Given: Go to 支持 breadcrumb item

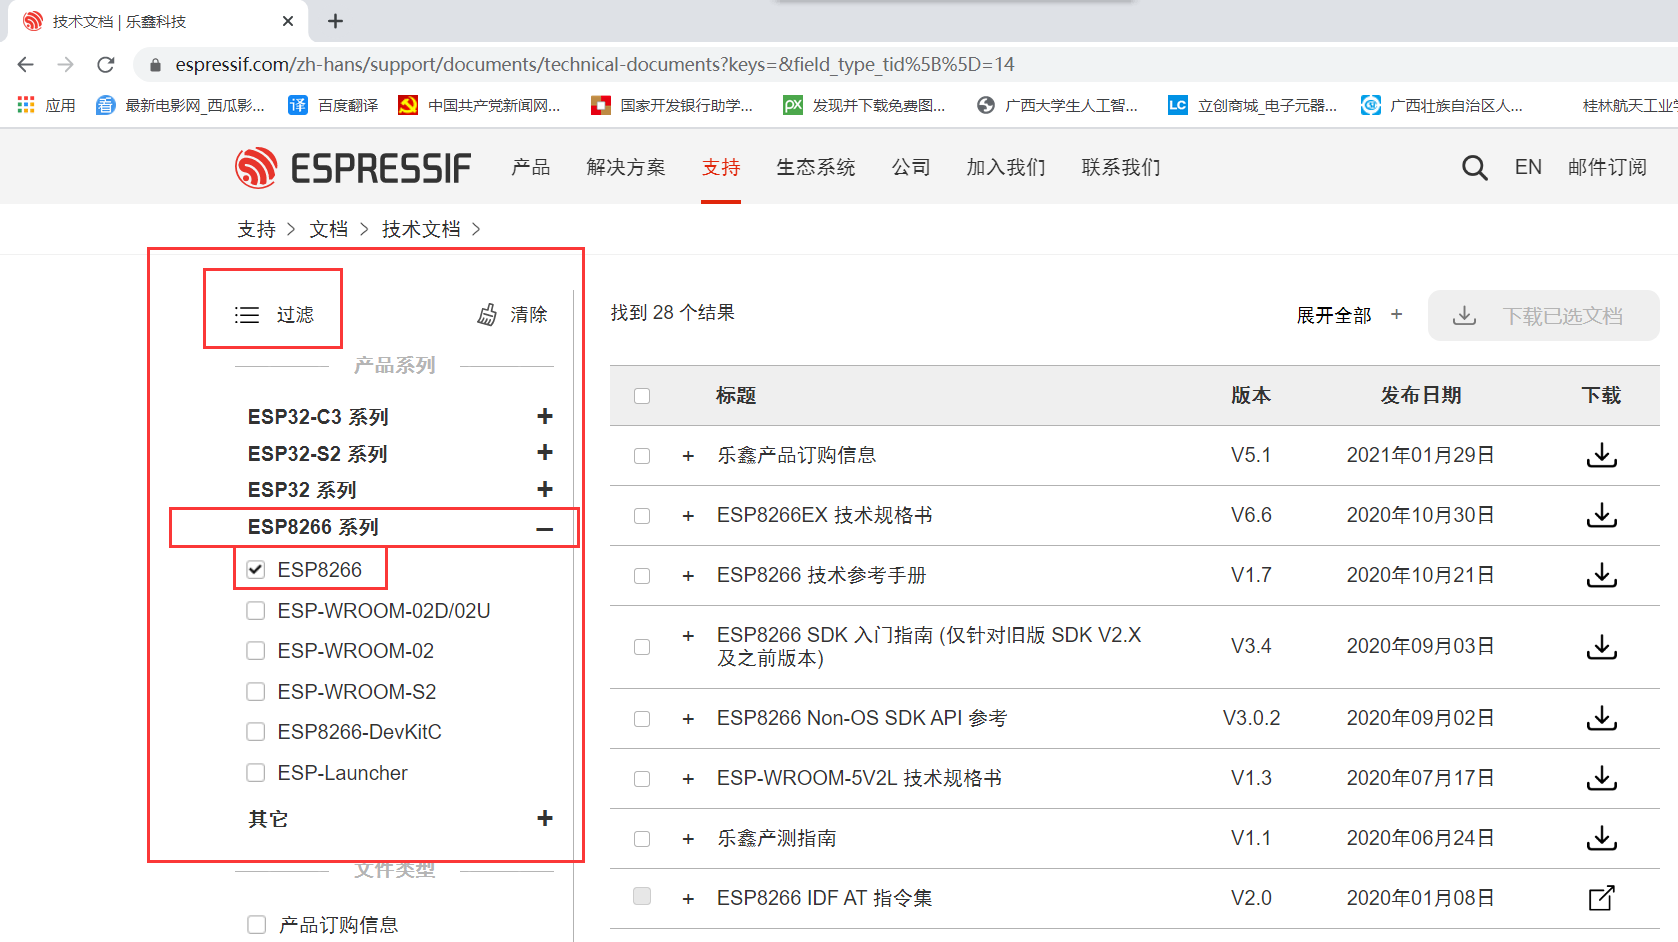Looking at the screenshot, I should pyautogui.click(x=256, y=229).
